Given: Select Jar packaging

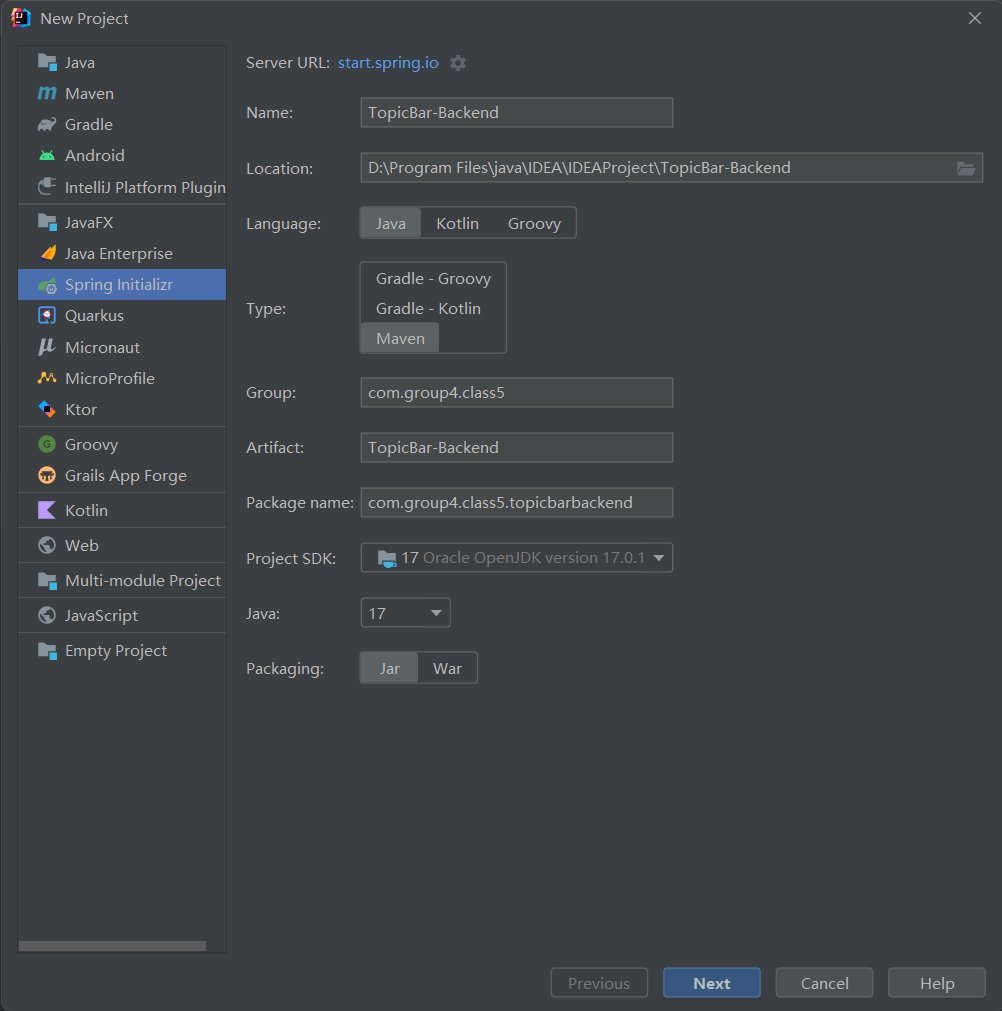Looking at the screenshot, I should pos(389,668).
